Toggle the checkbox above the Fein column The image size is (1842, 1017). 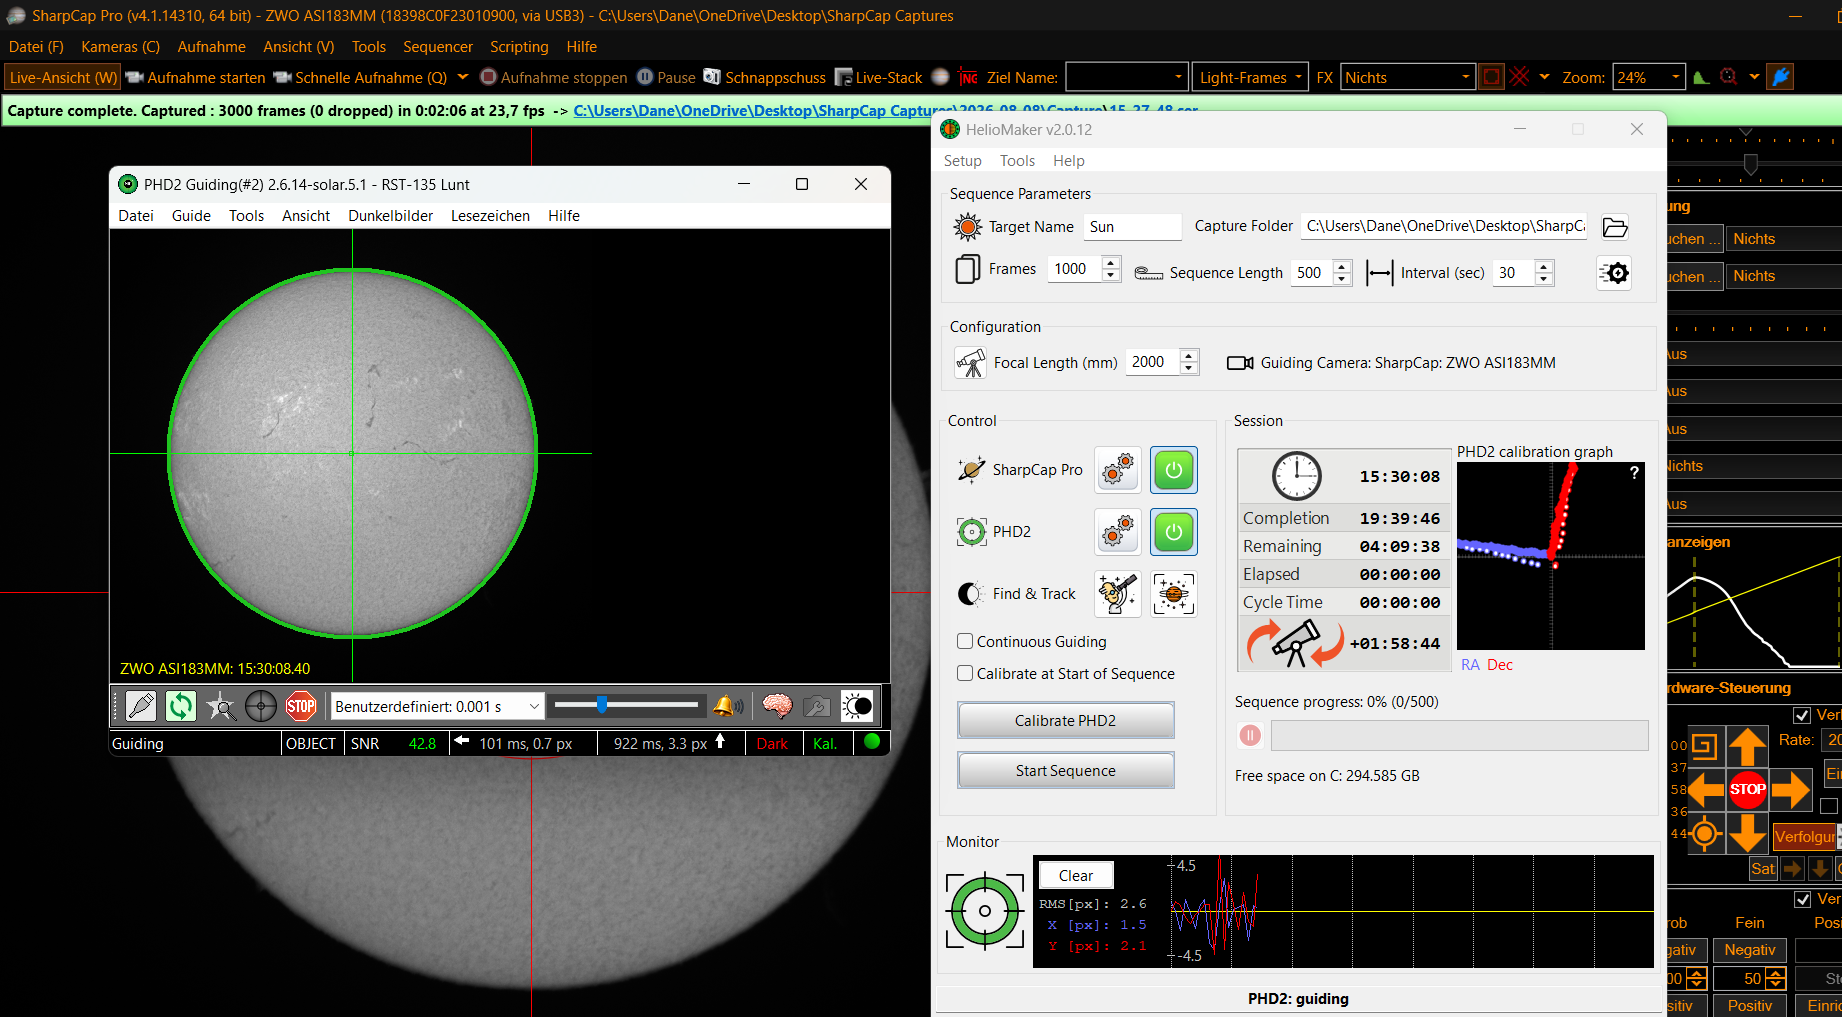pos(1802,899)
